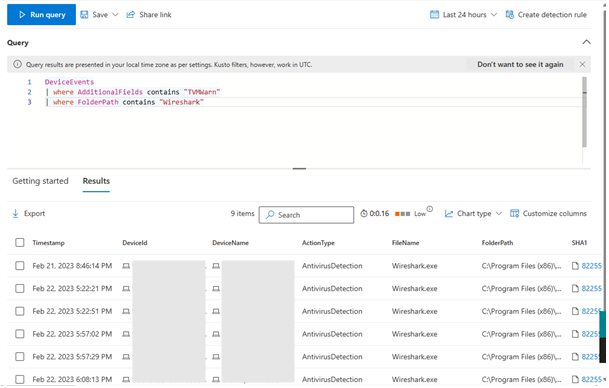This screenshot has height=388, width=609.
Task: Click AntivirusDetection in the 8:46:14 PM row
Action: coord(332,266)
